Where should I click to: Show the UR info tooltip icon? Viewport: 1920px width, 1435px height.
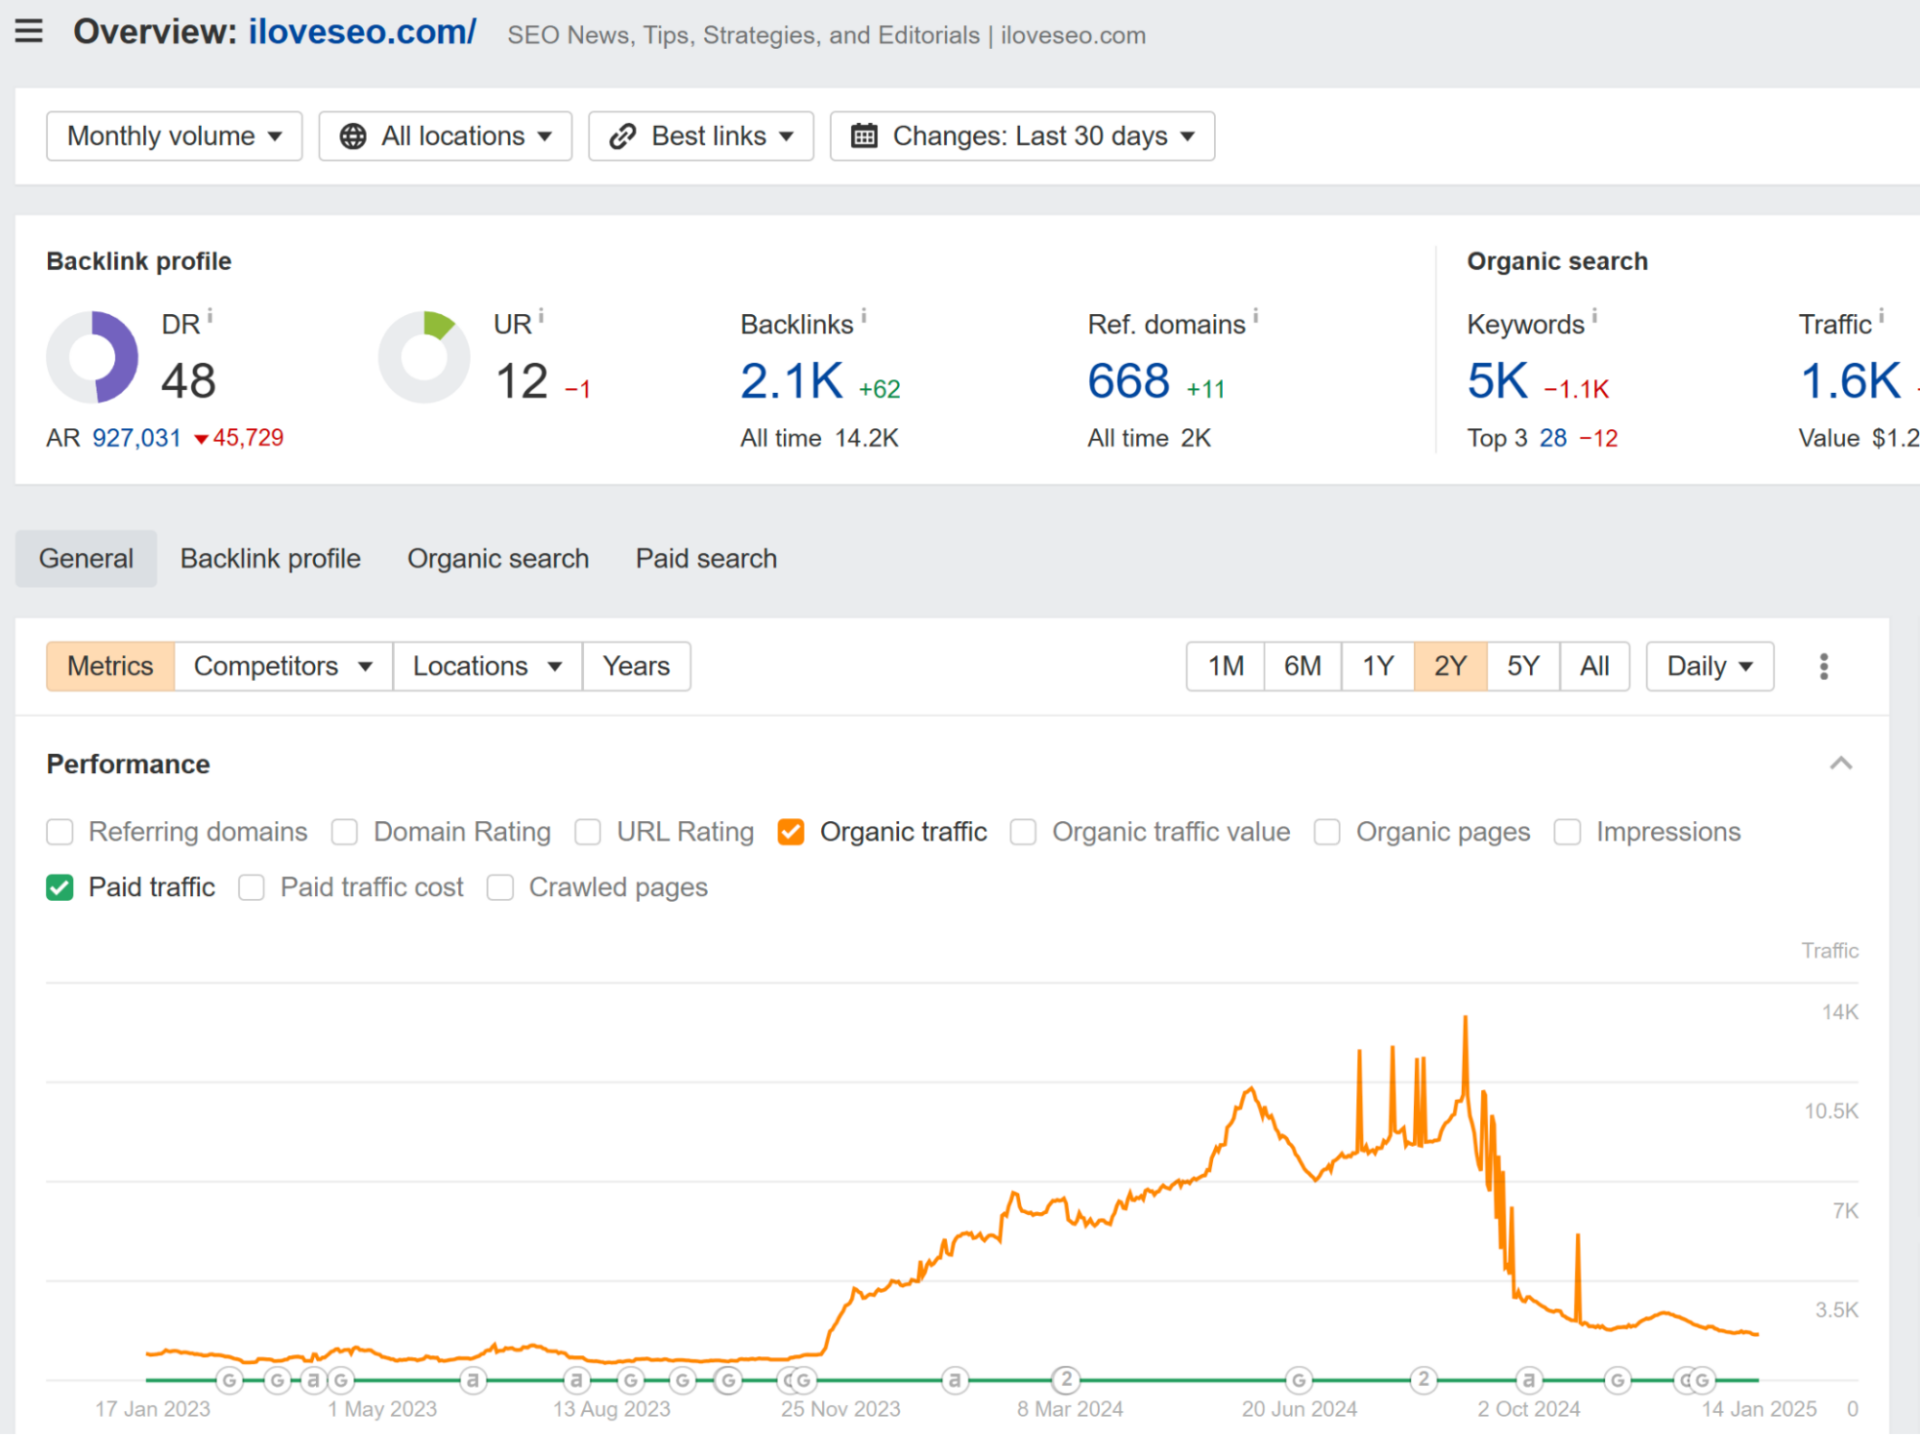[541, 316]
